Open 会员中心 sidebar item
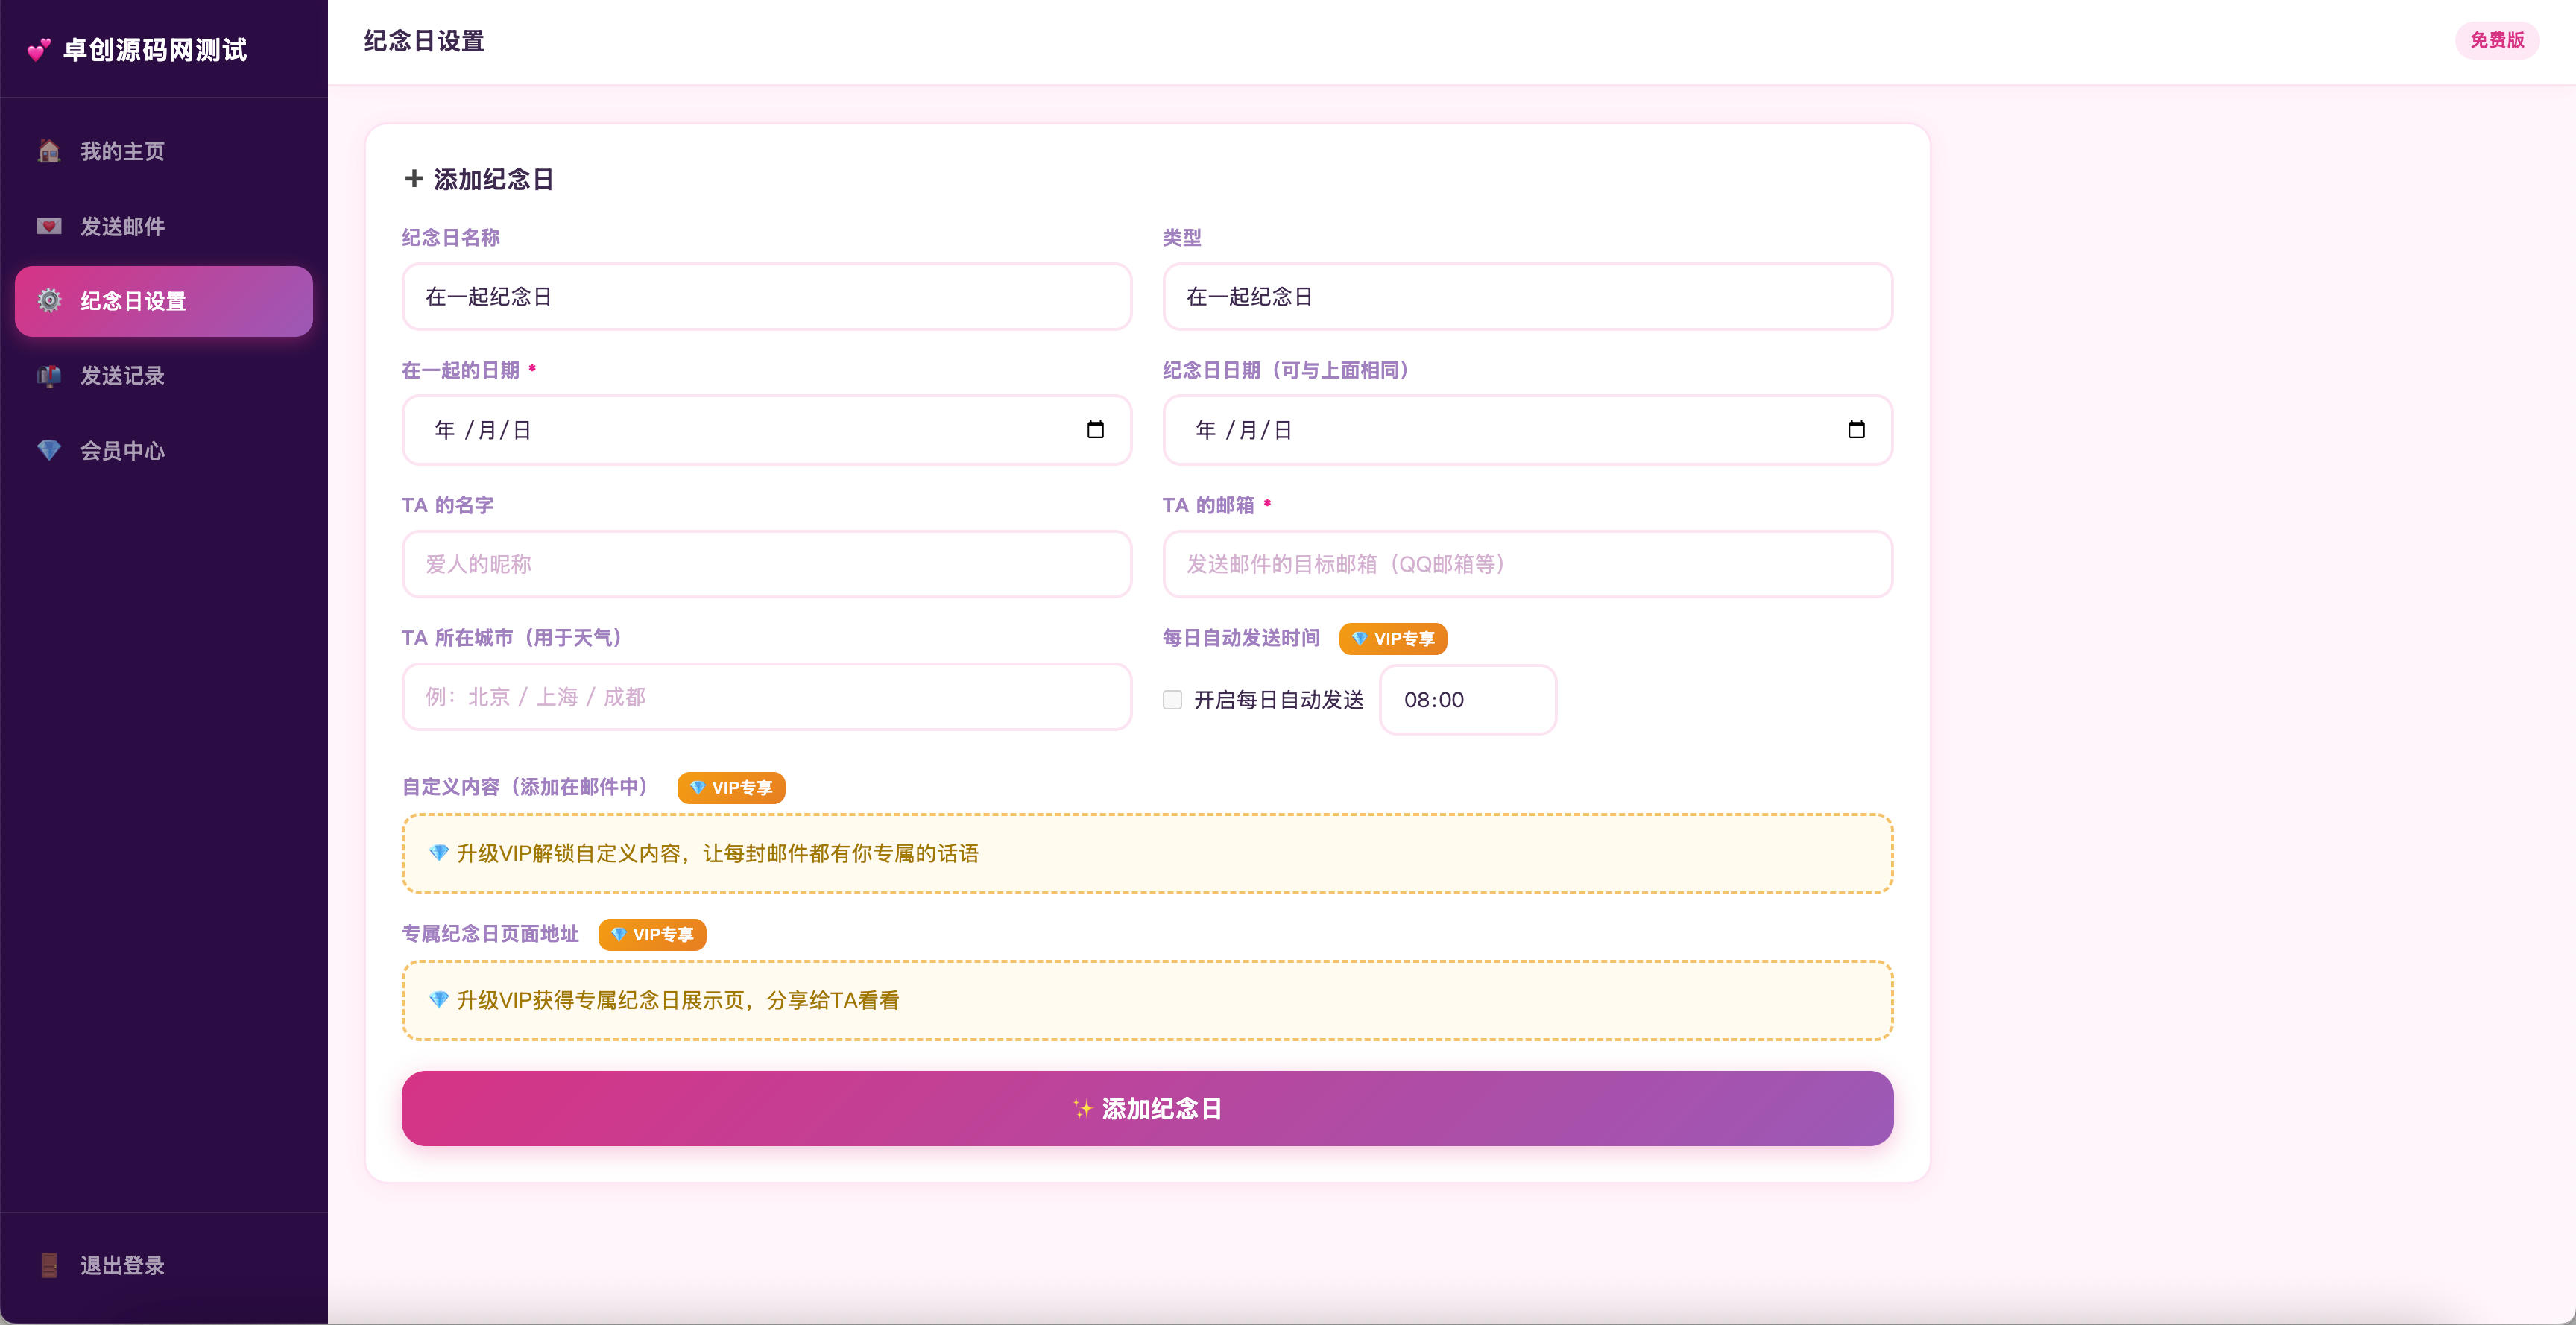The height and width of the screenshot is (1325, 2576). (164, 450)
